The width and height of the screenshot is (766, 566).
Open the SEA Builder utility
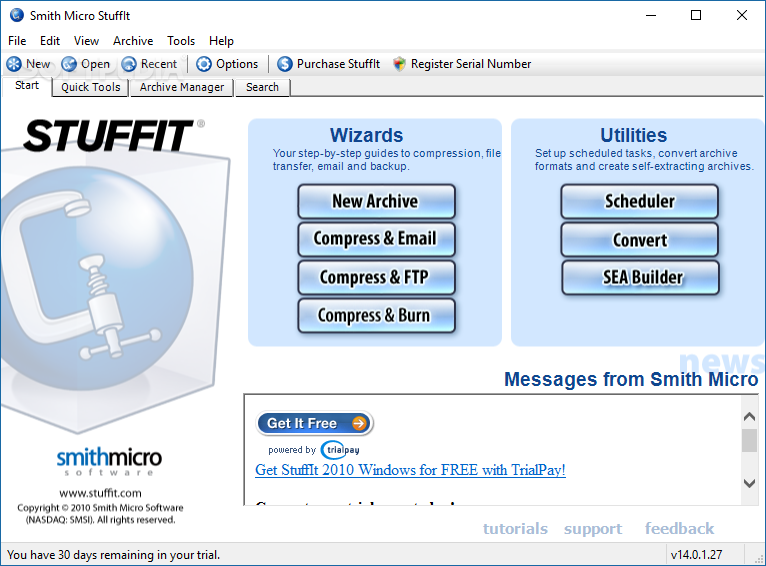[x=639, y=277]
